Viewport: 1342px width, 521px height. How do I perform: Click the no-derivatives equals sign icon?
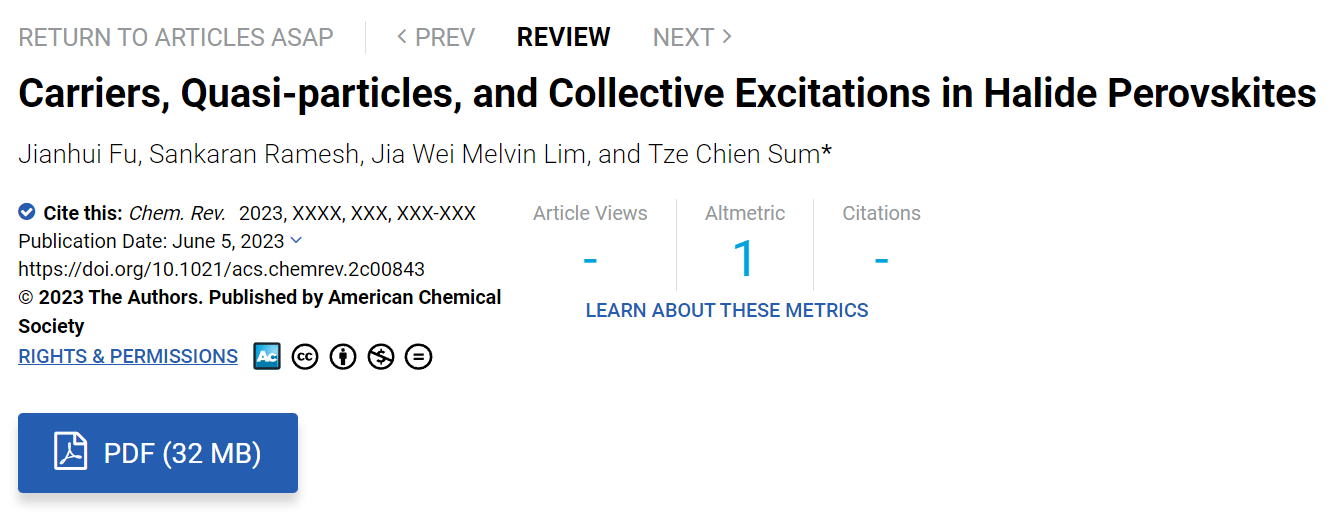(x=419, y=356)
